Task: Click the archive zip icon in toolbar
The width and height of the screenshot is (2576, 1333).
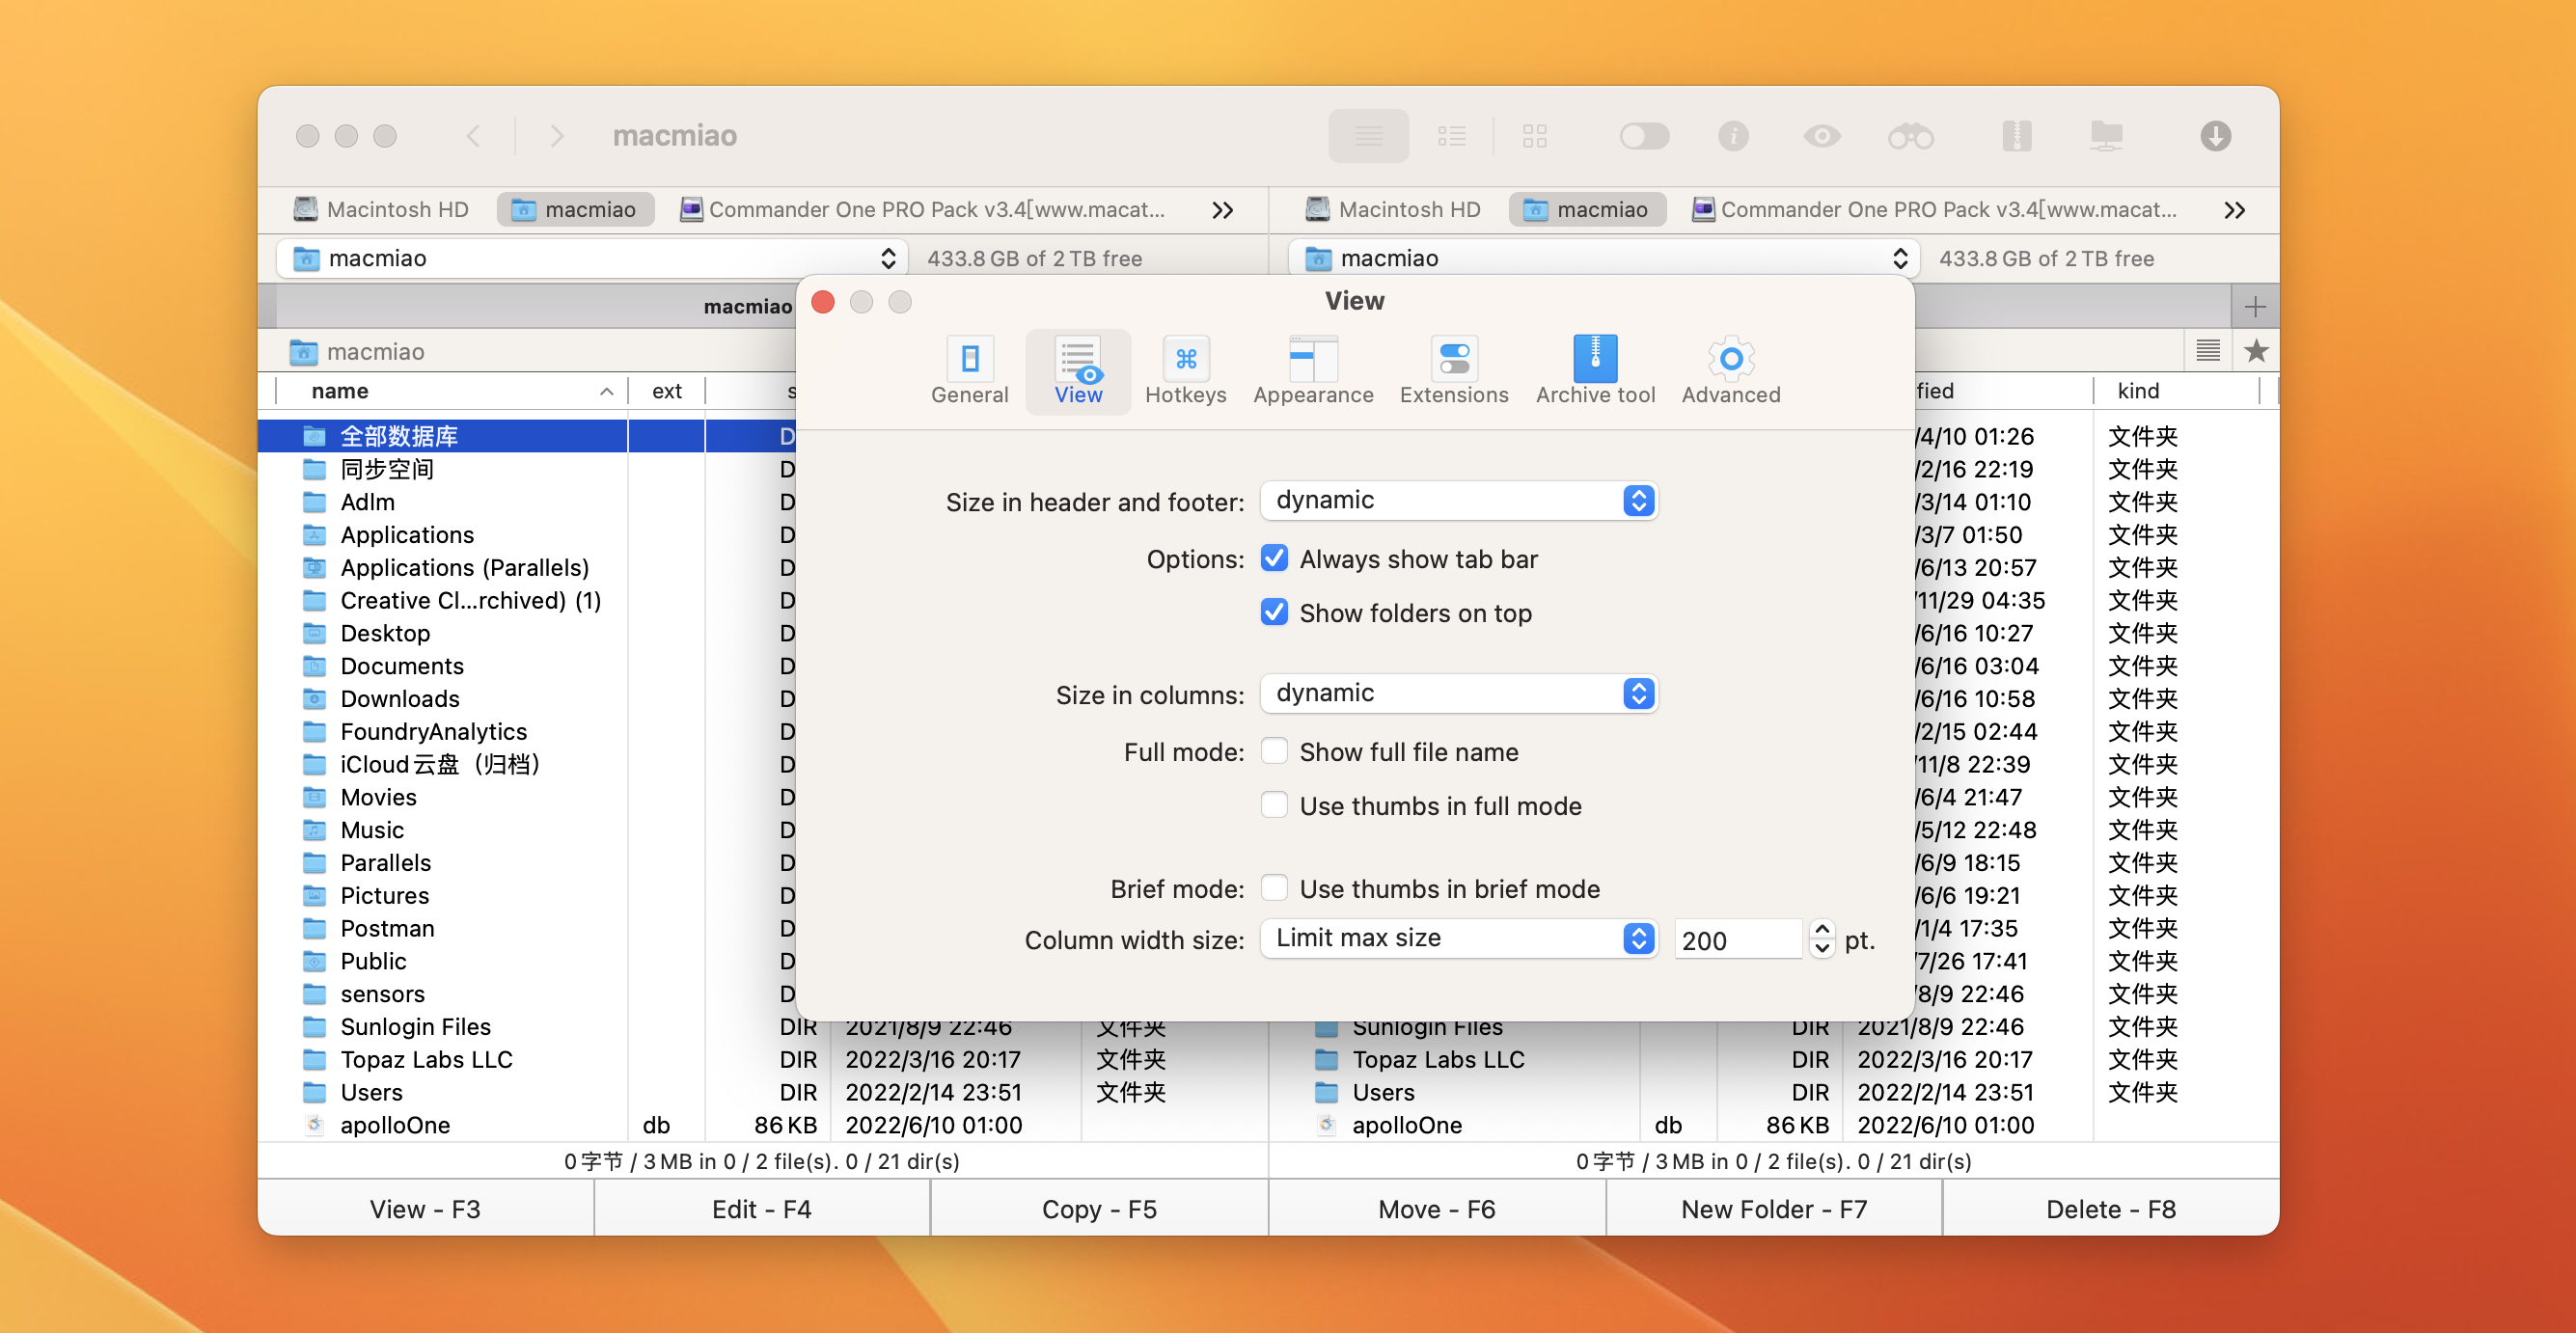Action: pos(2016,136)
